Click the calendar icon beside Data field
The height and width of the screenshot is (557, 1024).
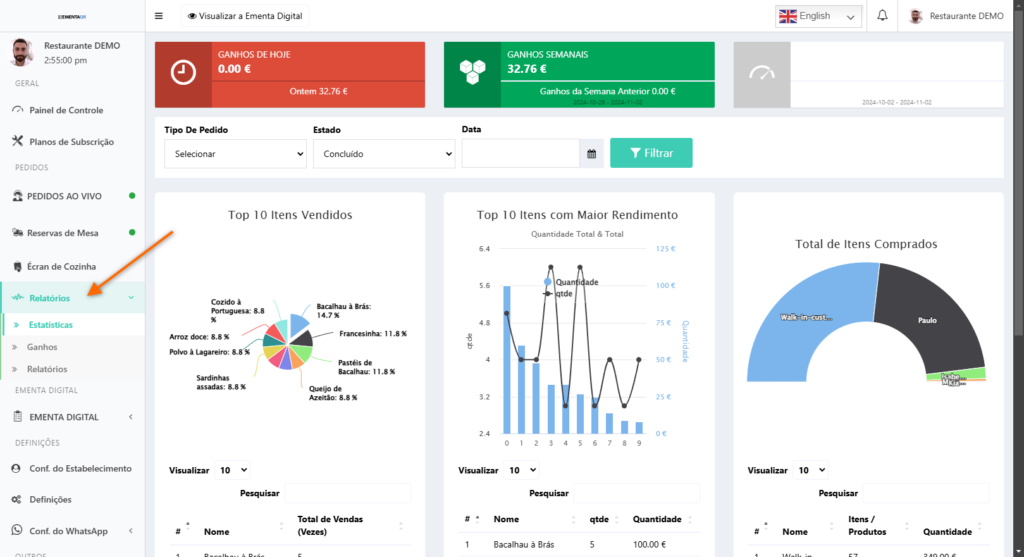[591, 154]
